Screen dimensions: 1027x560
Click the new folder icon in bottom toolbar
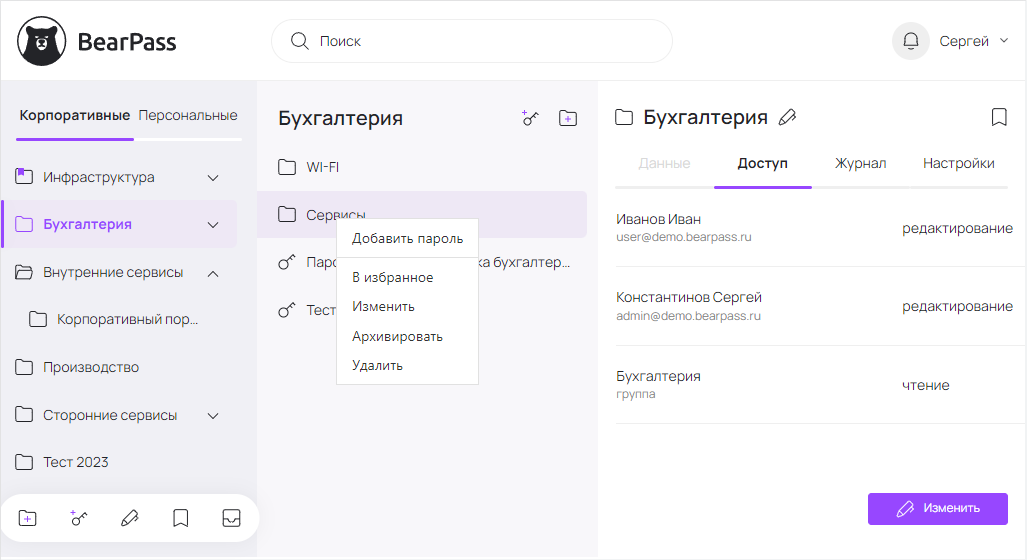(28, 518)
